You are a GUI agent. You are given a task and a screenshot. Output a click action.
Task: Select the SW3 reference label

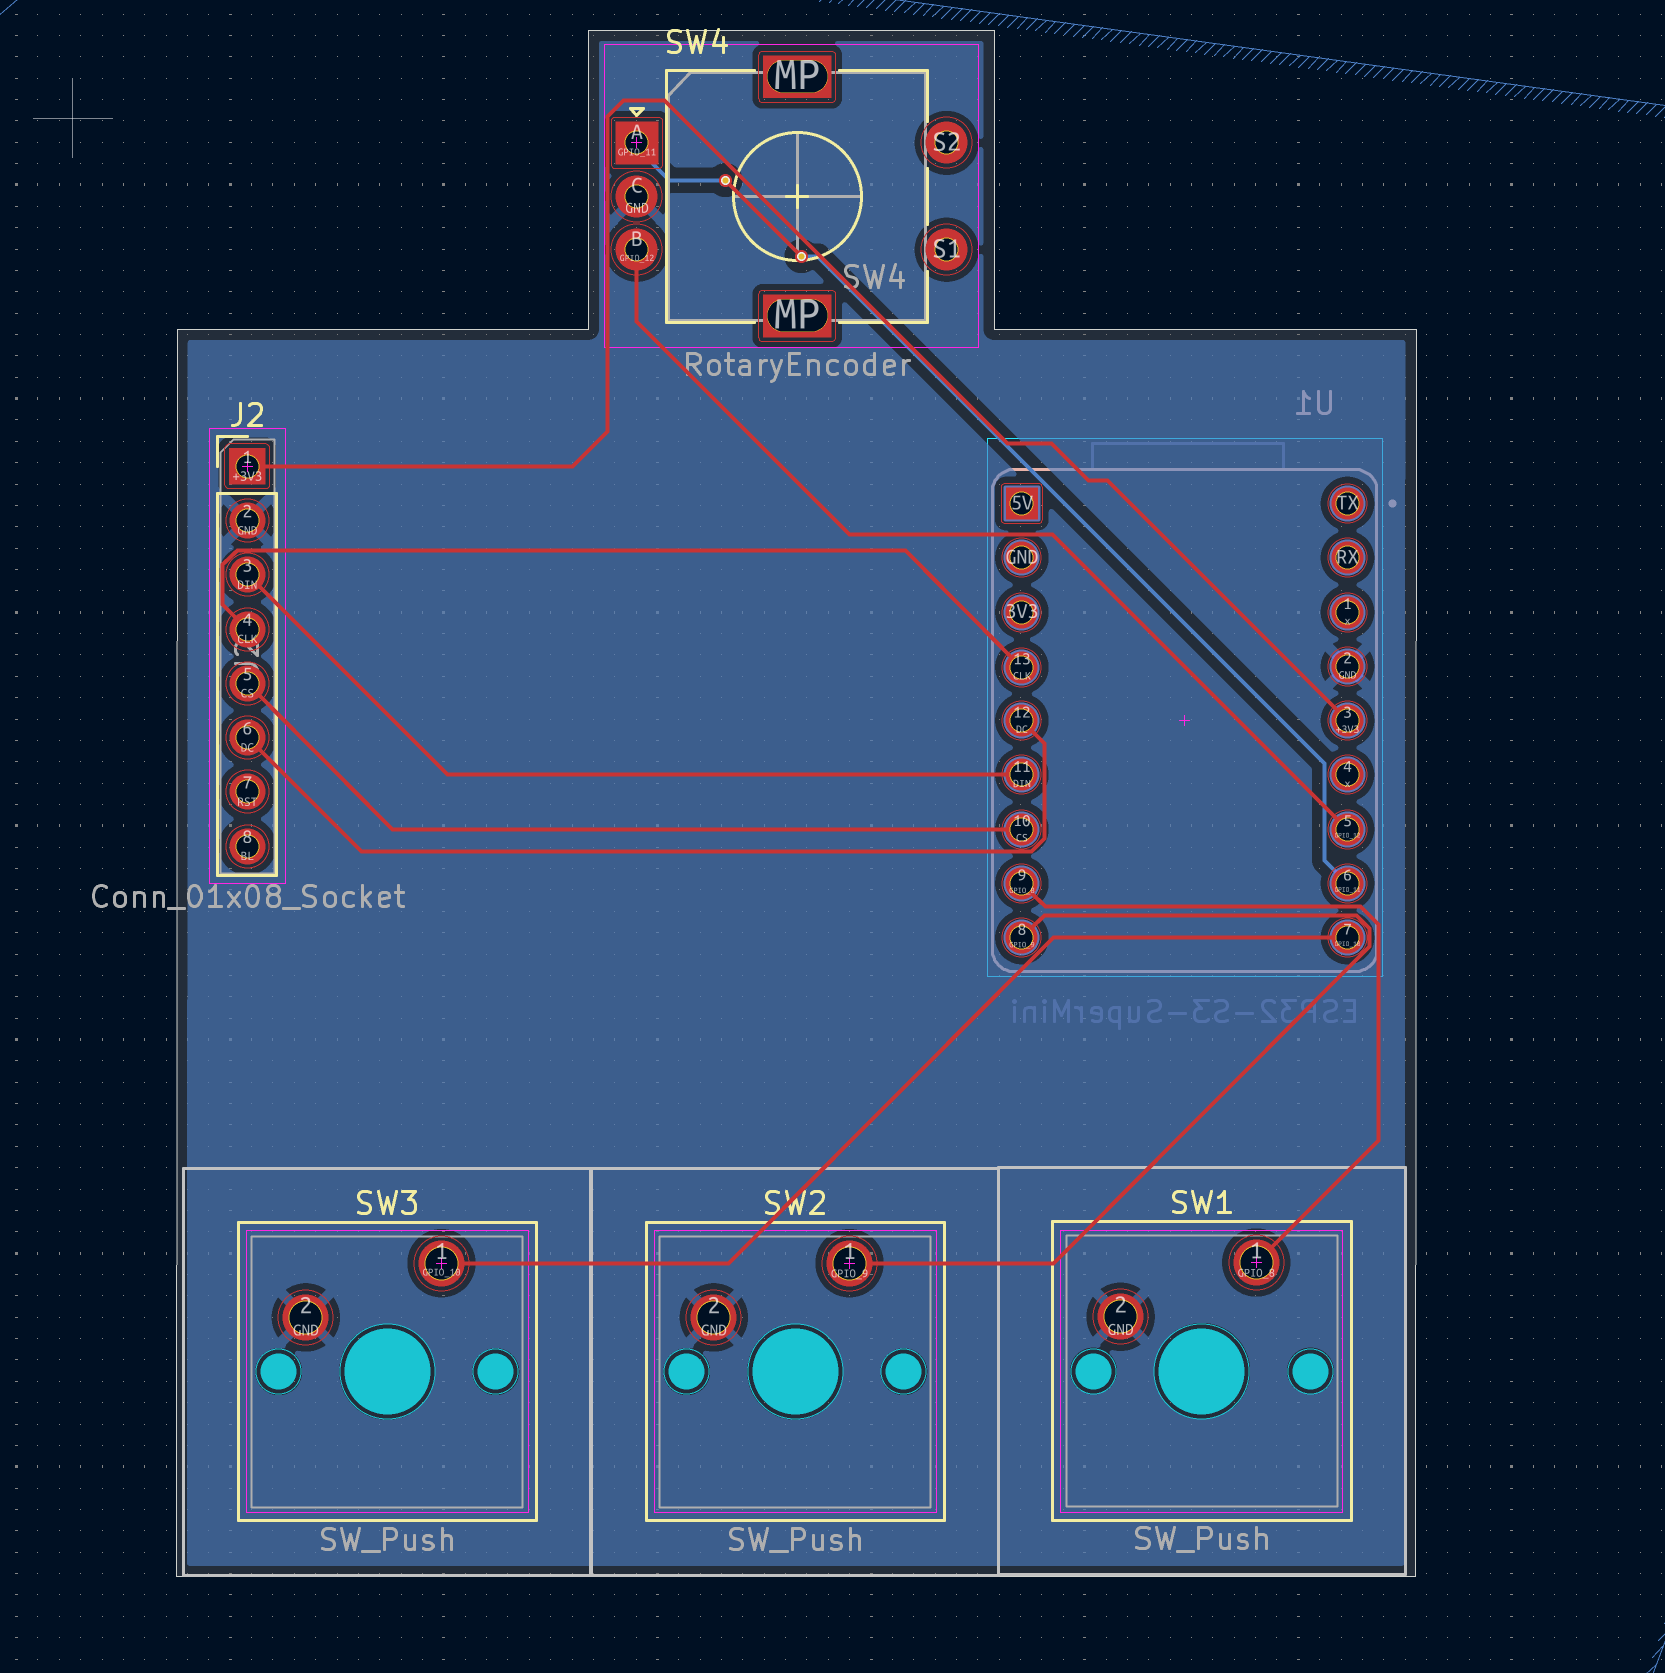pyautogui.click(x=387, y=1203)
